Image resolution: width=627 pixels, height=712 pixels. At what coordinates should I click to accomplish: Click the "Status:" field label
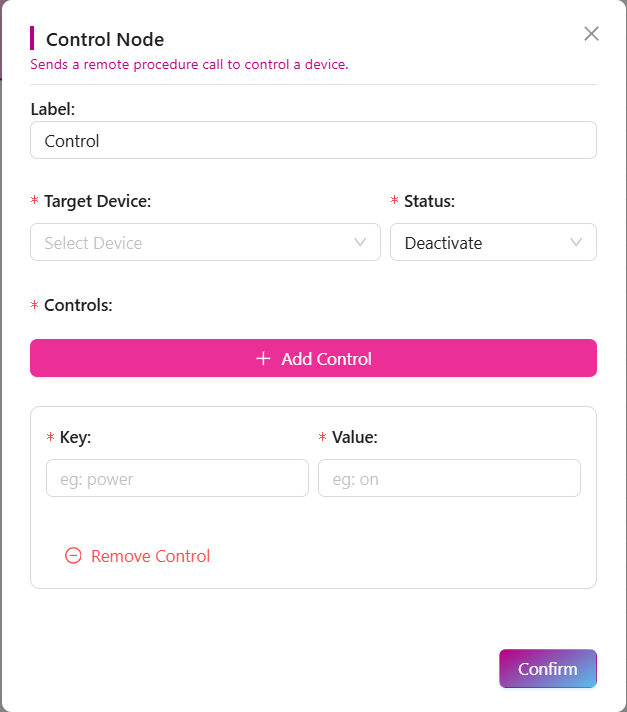(429, 201)
